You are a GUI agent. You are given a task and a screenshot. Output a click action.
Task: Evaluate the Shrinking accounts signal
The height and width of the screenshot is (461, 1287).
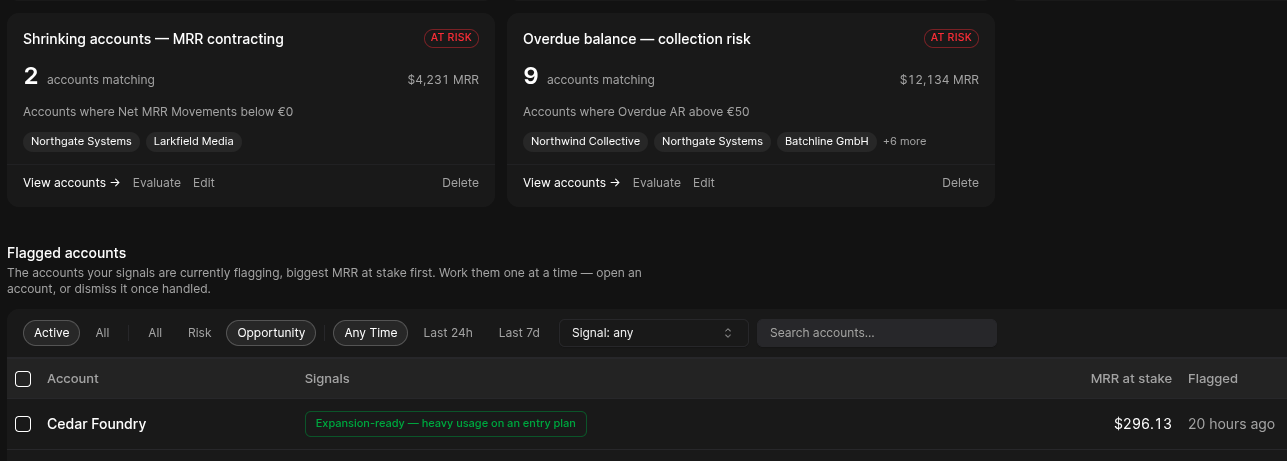click(157, 183)
